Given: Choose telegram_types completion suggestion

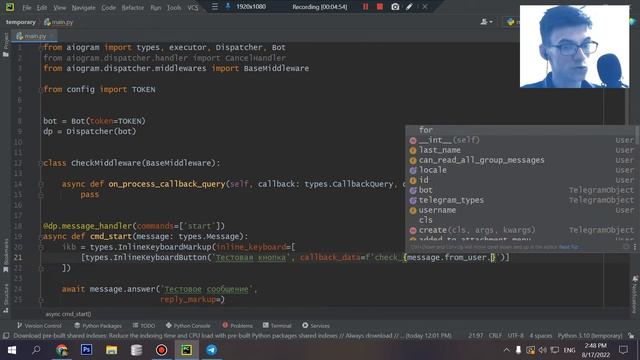Looking at the screenshot, I should pyautogui.click(x=521, y=200).
